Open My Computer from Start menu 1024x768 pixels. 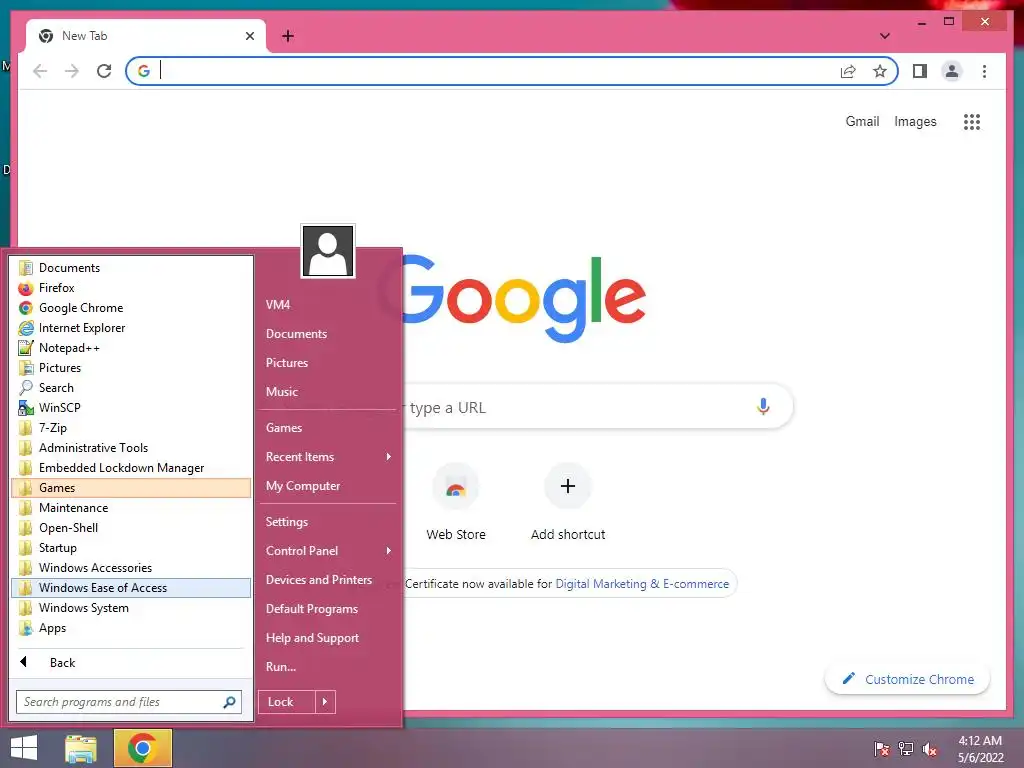coord(303,486)
